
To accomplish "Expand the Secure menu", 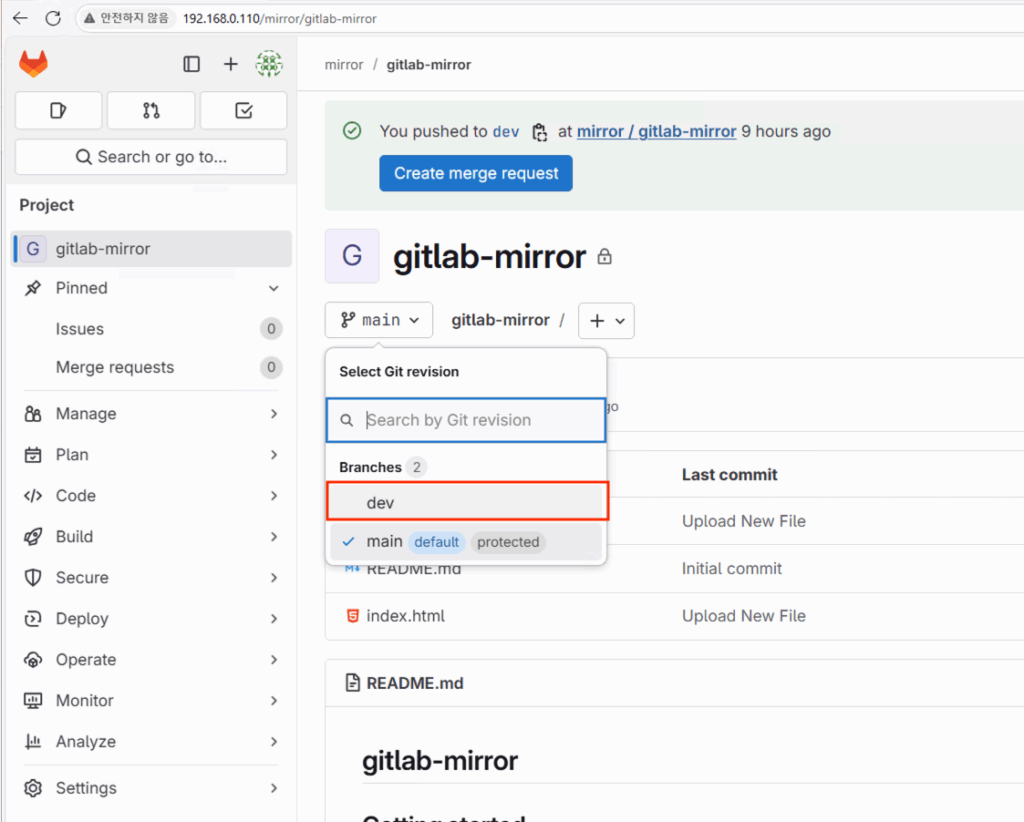I will coord(151,578).
